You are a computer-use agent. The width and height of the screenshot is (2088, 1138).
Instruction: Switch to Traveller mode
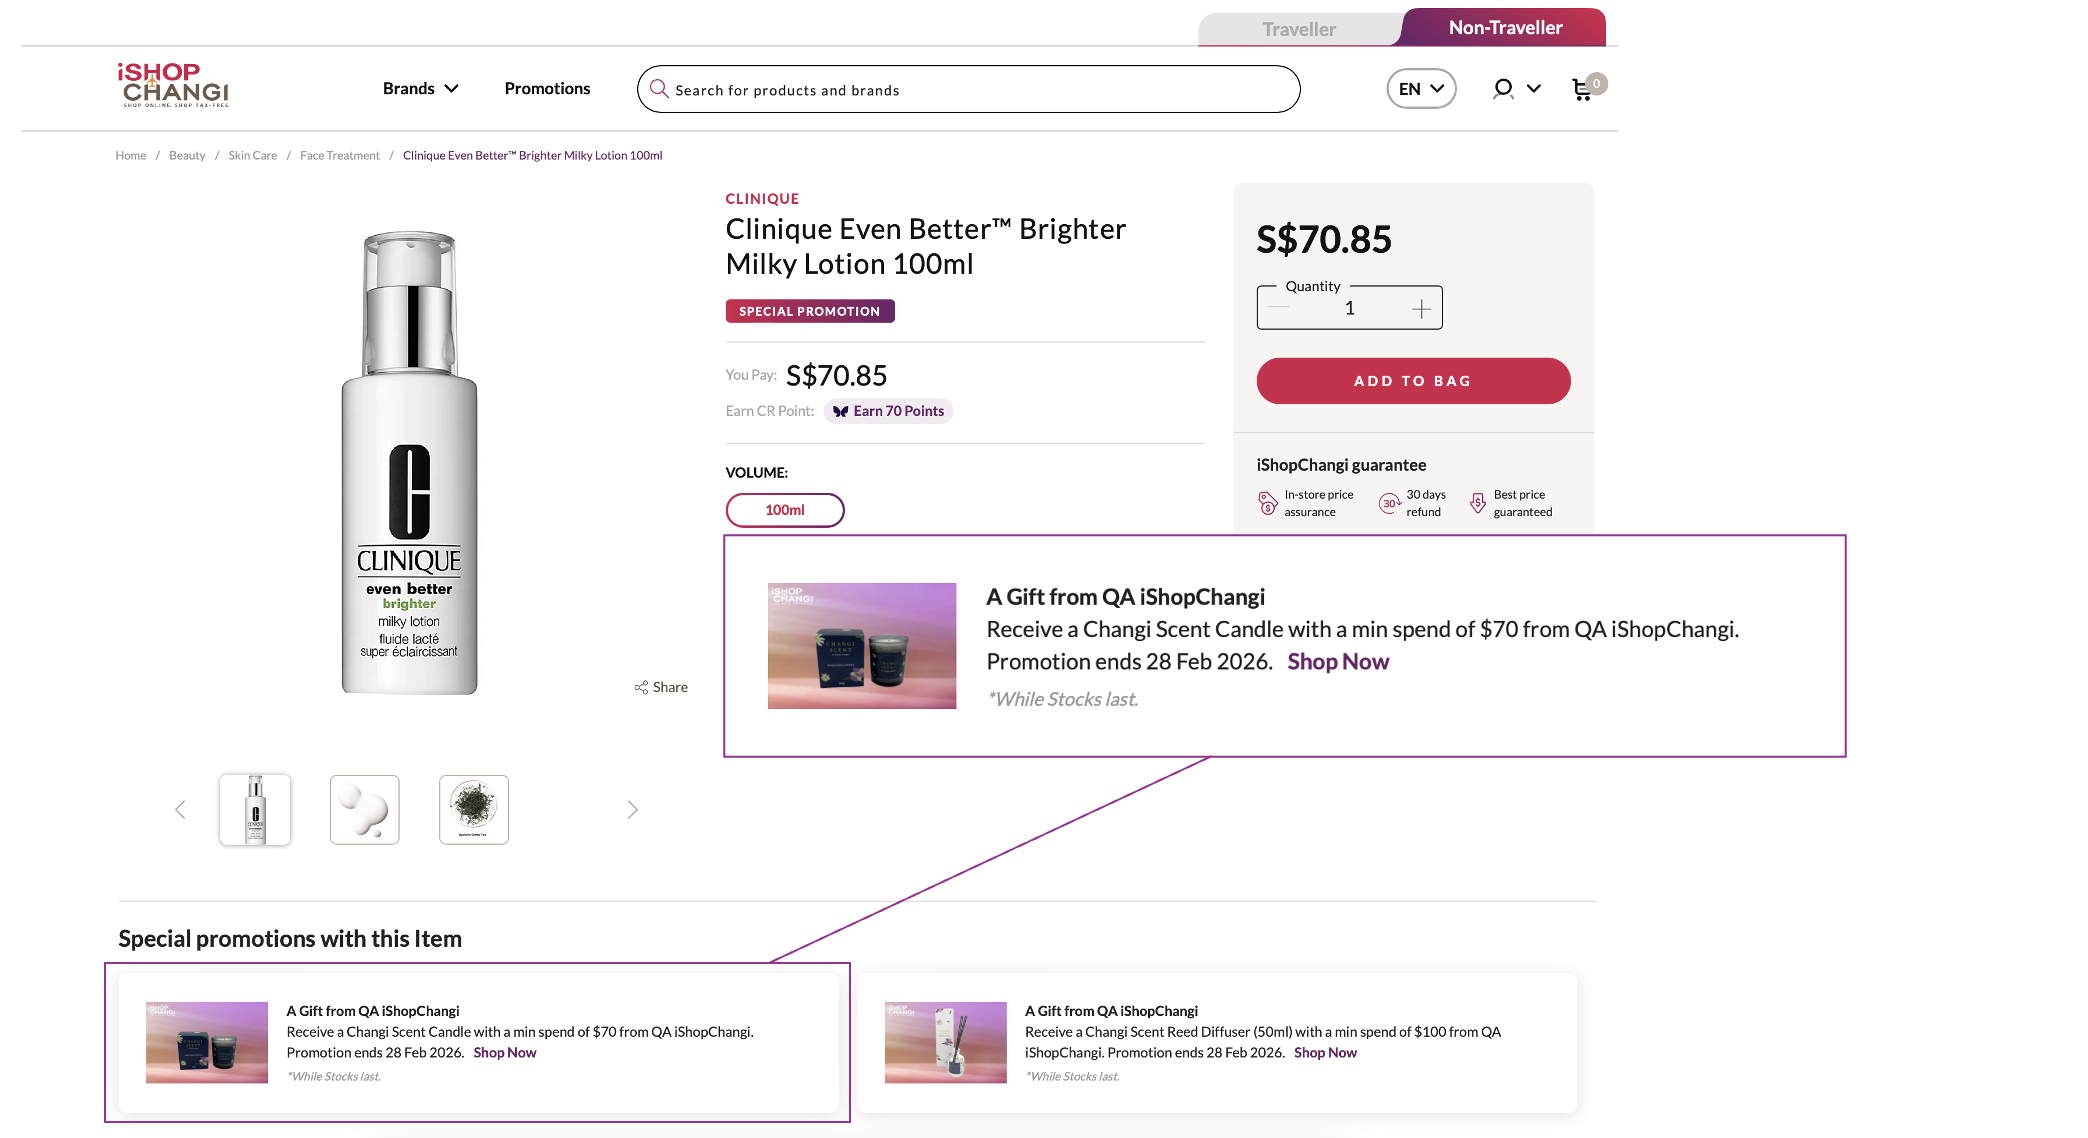1298,29
